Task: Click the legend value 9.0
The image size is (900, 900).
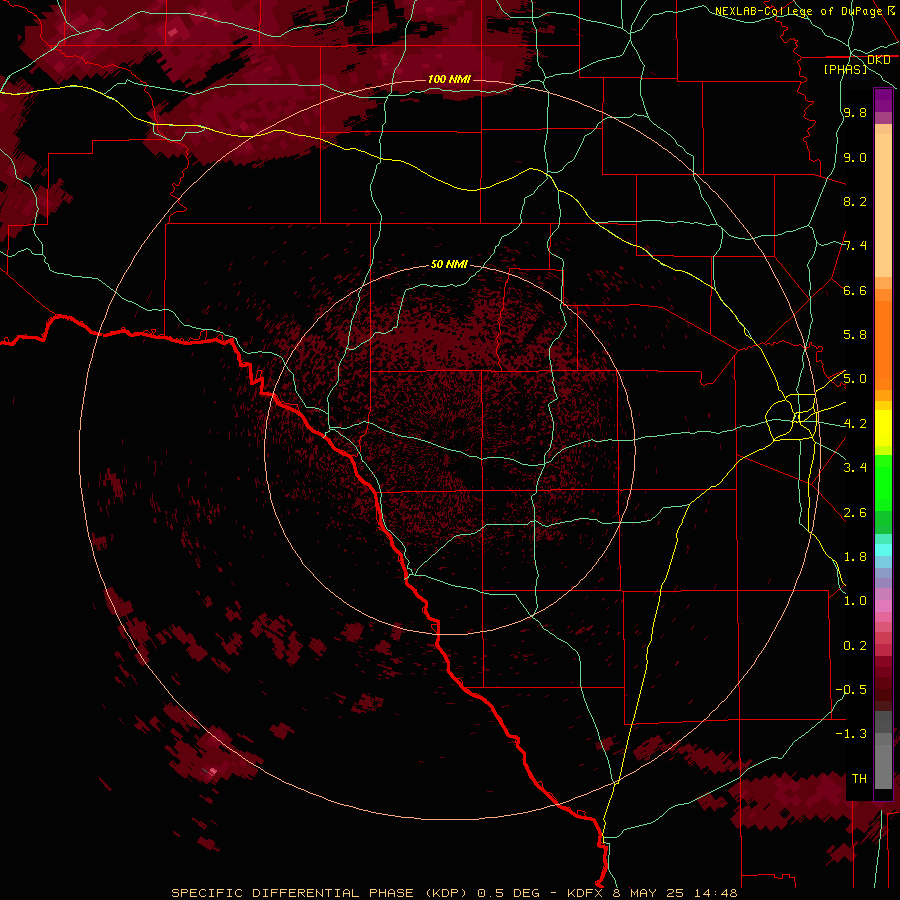Action: point(855,157)
